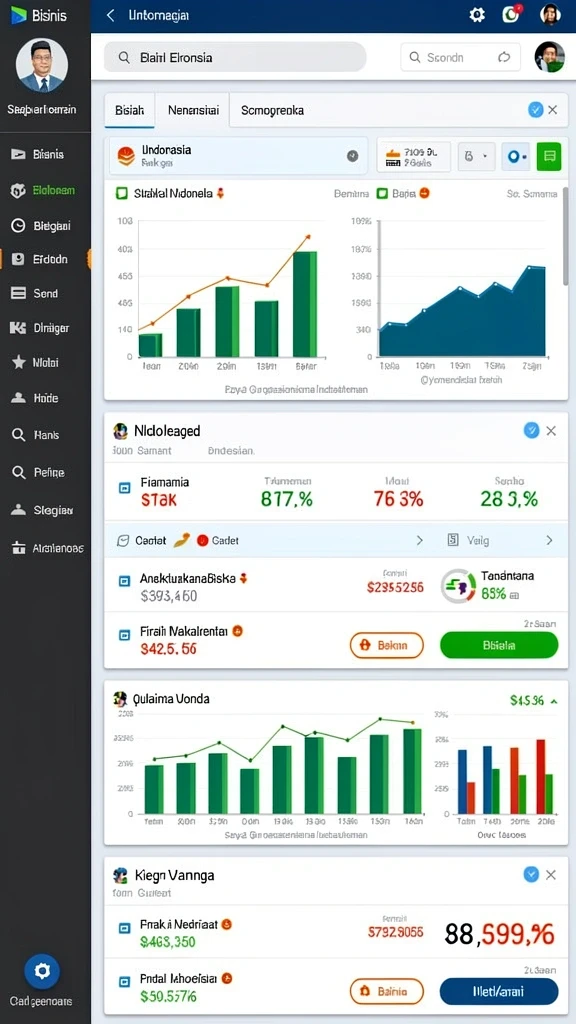
Task: Open the small dropdown next to 7109 box
Action: (x=476, y=157)
